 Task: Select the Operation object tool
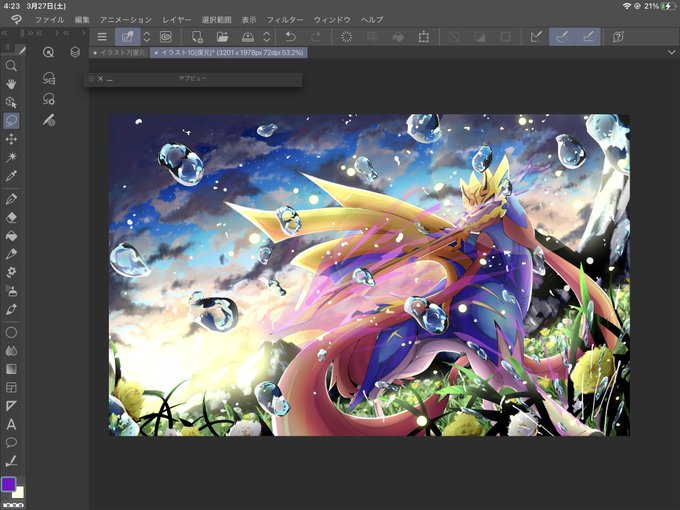click(11, 102)
